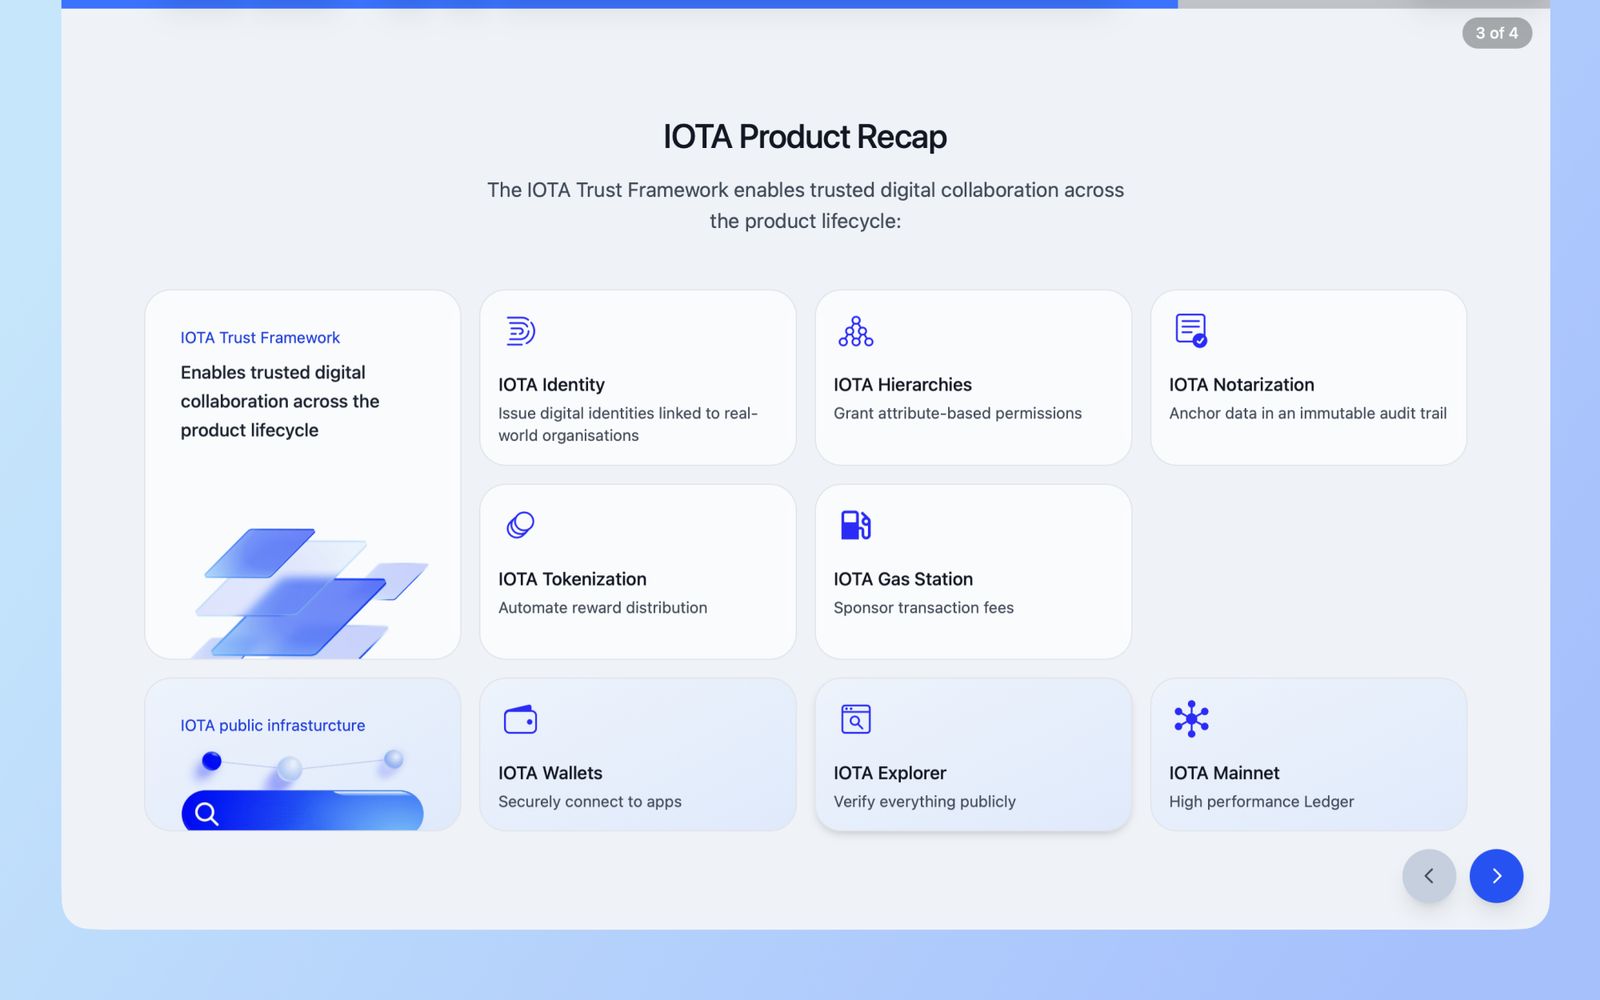Click the '3 of 4' page indicator

1497,33
